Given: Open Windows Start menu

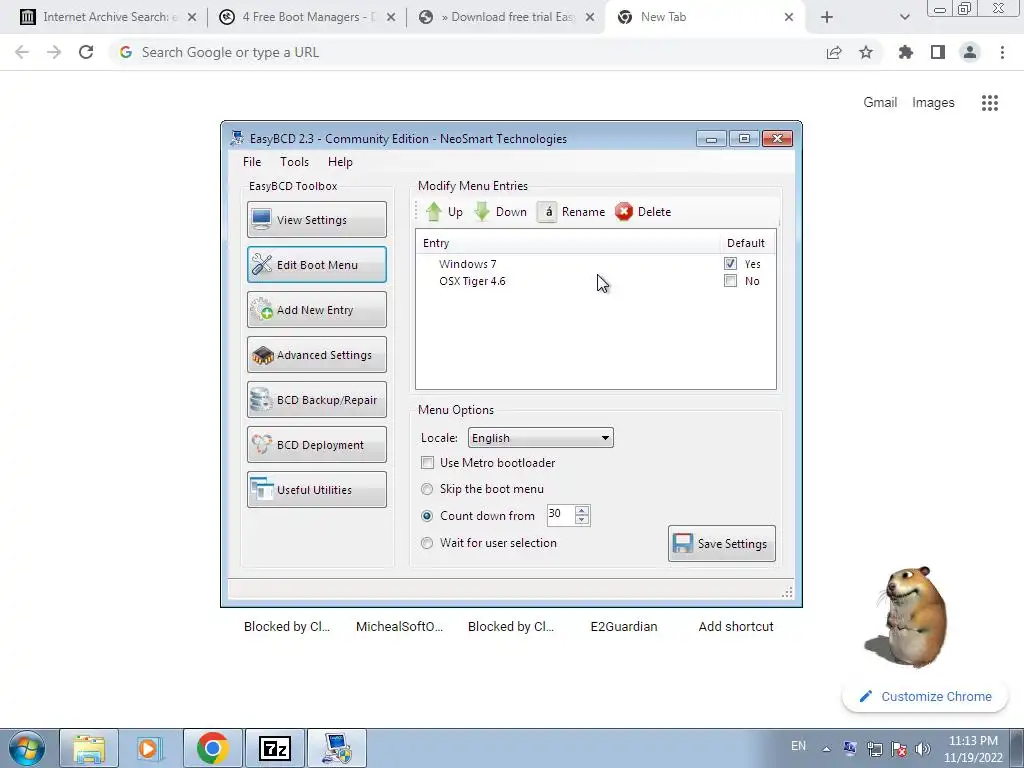Looking at the screenshot, I should click(26, 748).
